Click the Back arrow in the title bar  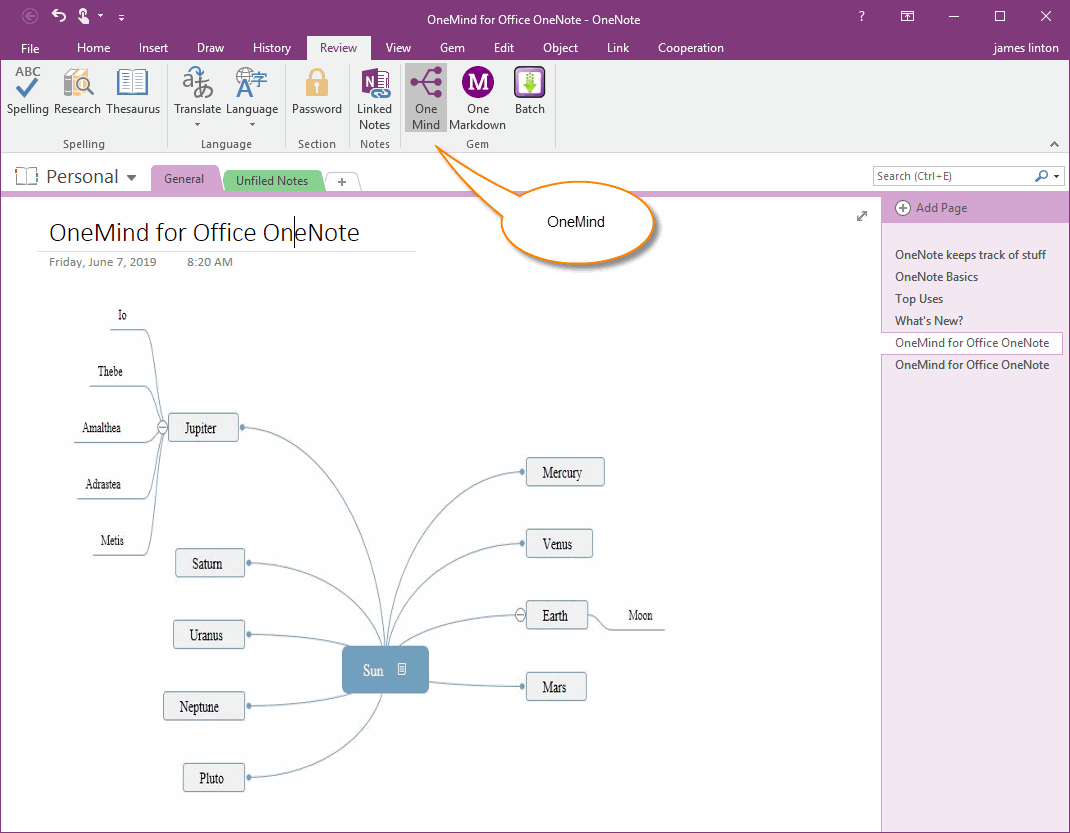(30, 16)
